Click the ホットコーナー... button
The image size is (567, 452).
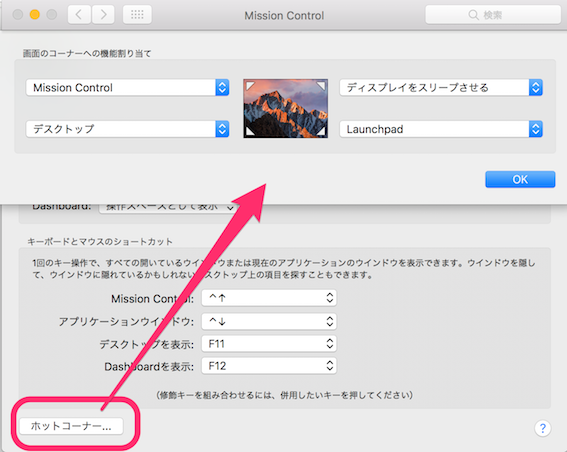[x=71, y=426]
